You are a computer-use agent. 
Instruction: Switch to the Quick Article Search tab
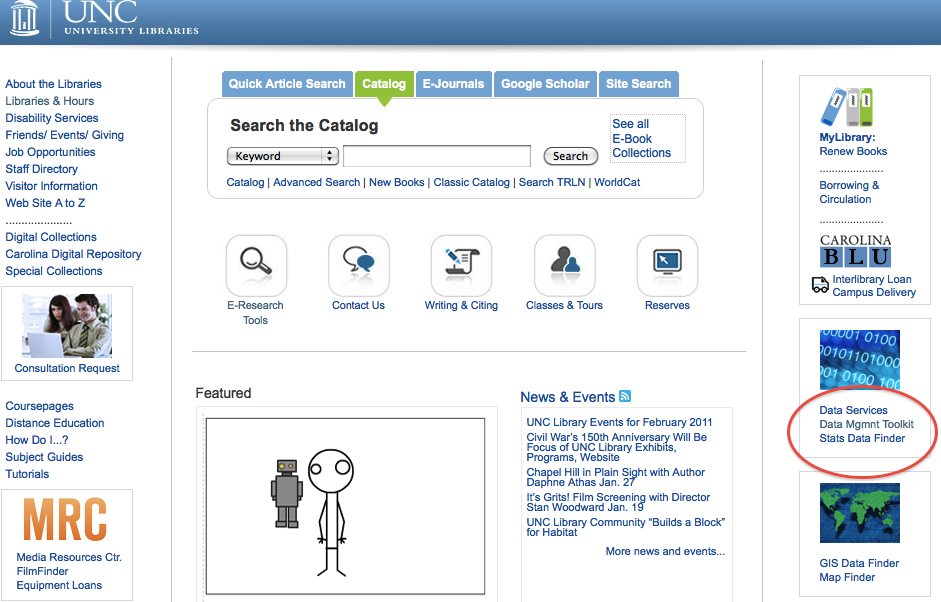coord(287,84)
